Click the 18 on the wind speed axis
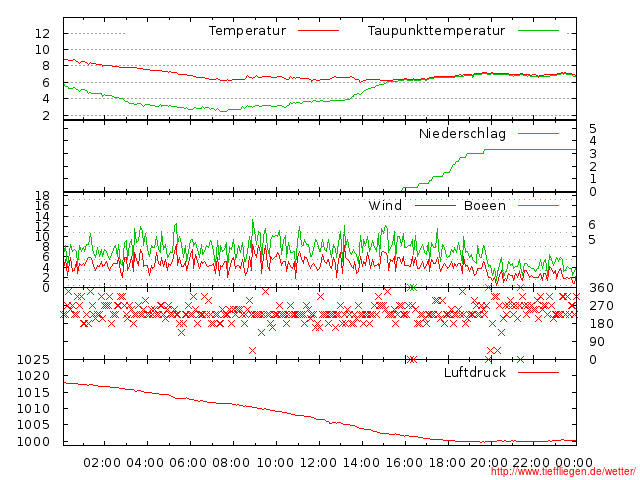This screenshot has height=480, width=640. coord(42,196)
